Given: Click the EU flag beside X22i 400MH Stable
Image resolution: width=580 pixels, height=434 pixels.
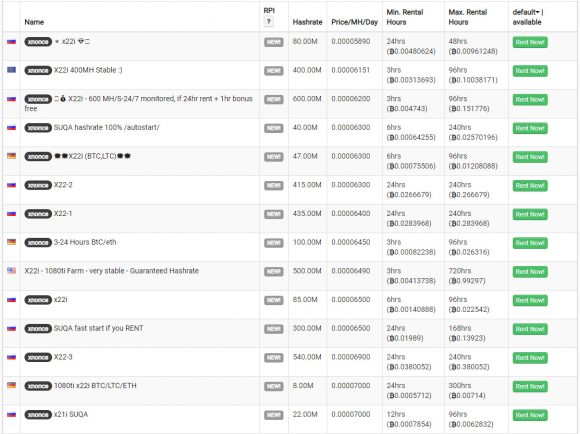Looking at the screenshot, I should (x=11, y=70).
